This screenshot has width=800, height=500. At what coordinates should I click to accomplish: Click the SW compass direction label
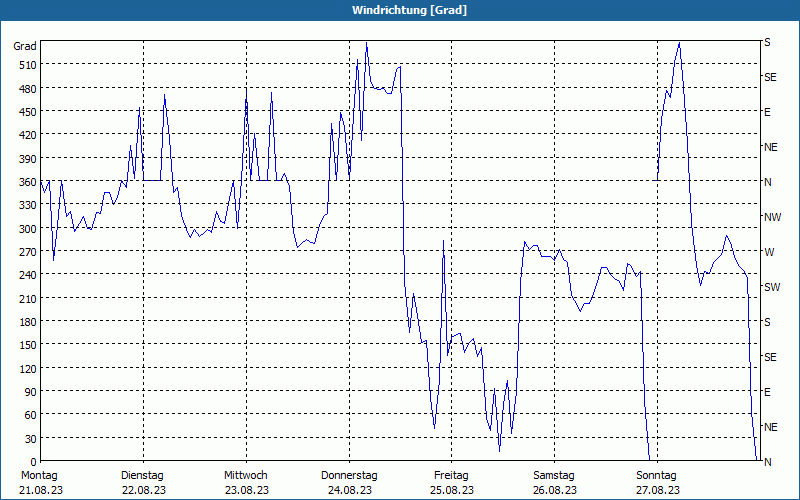click(x=772, y=287)
